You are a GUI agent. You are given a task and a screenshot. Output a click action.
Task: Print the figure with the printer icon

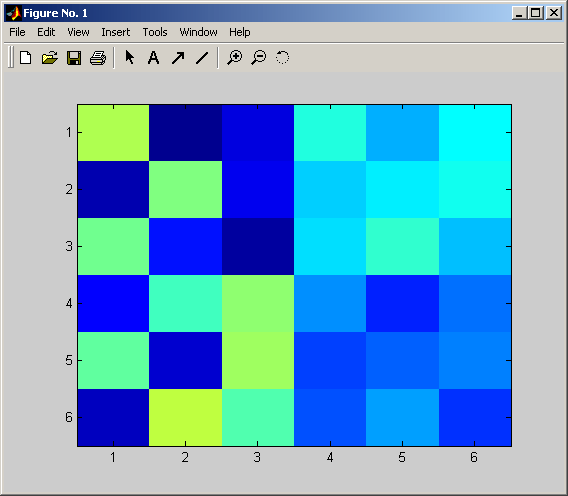click(98, 58)
